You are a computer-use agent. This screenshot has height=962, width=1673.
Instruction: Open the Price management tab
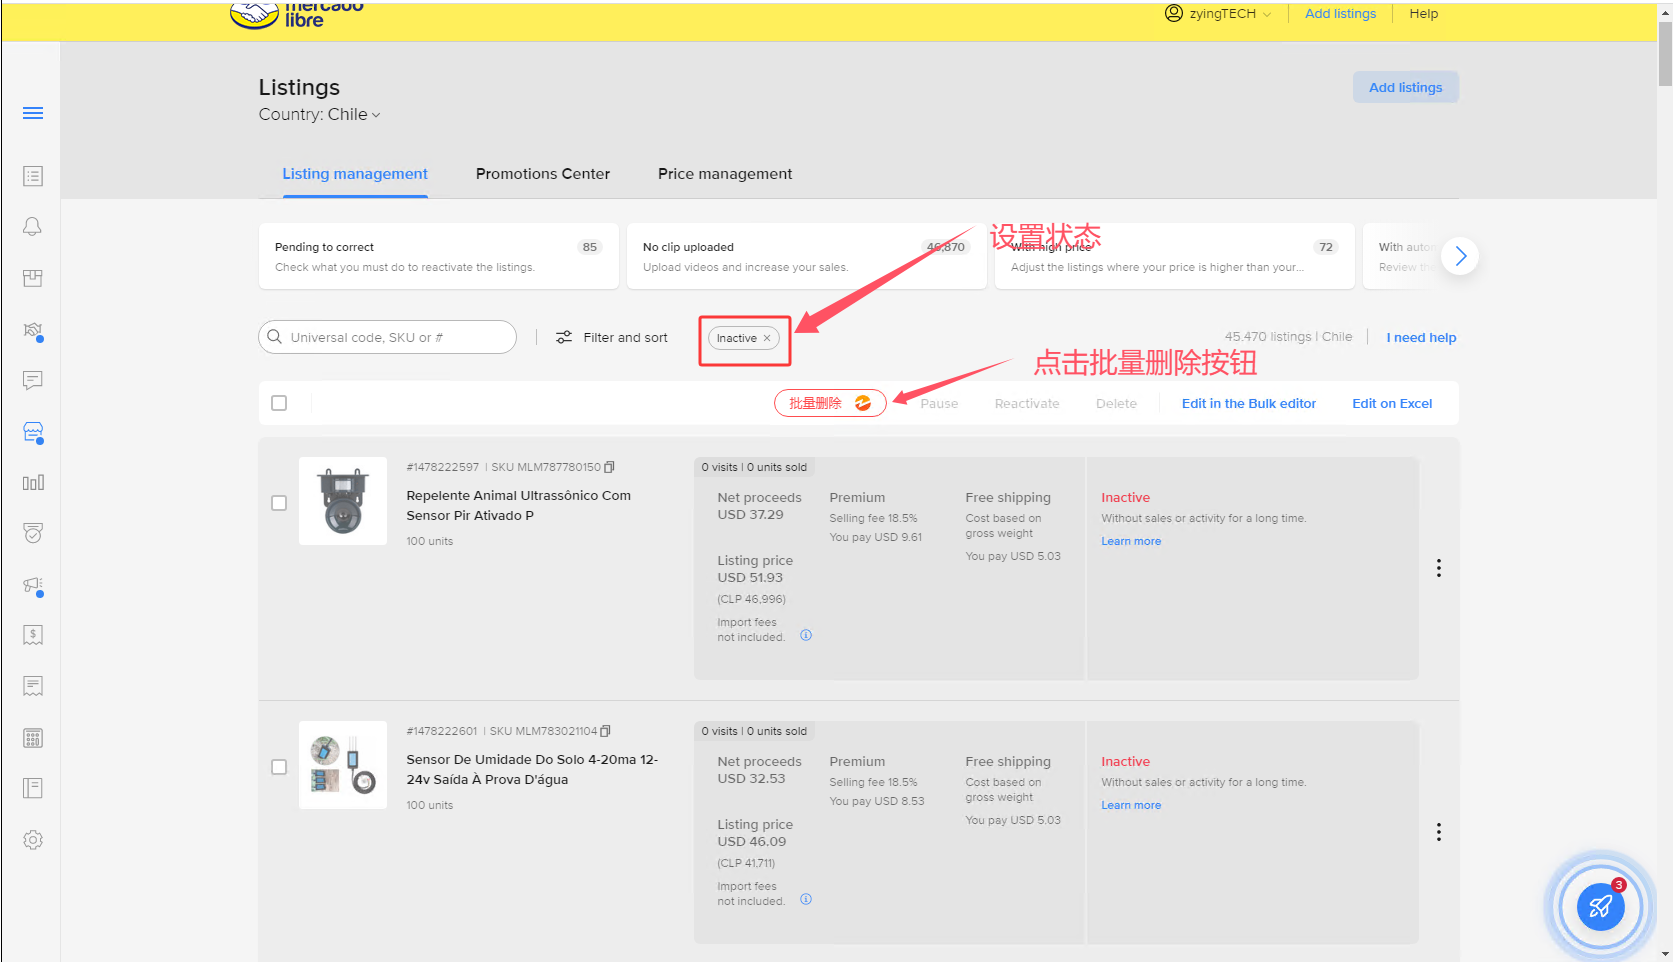coord(724,174)
